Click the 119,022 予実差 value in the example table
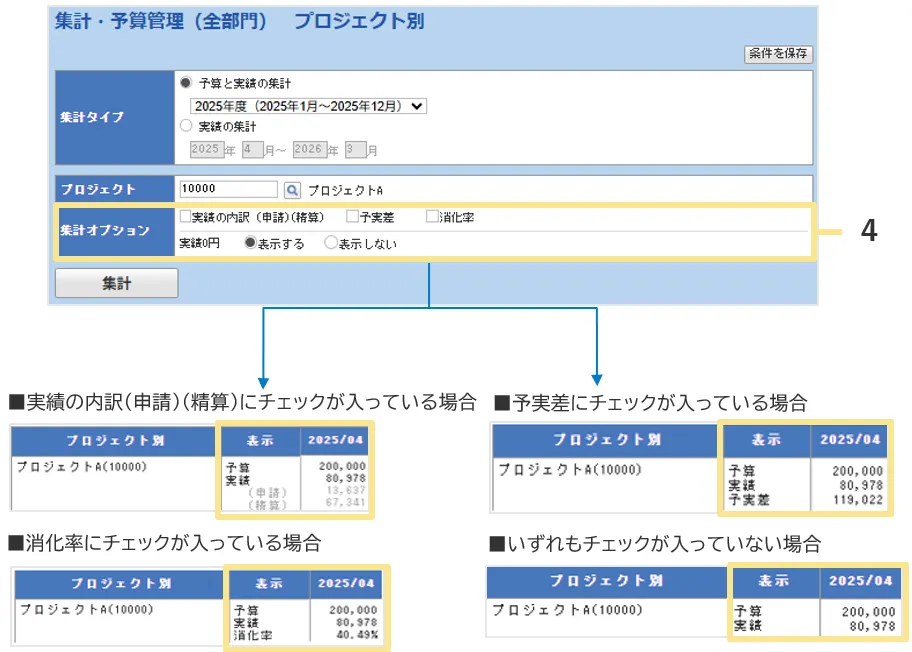This screenshot has width=912, height=652. point(859,499)
